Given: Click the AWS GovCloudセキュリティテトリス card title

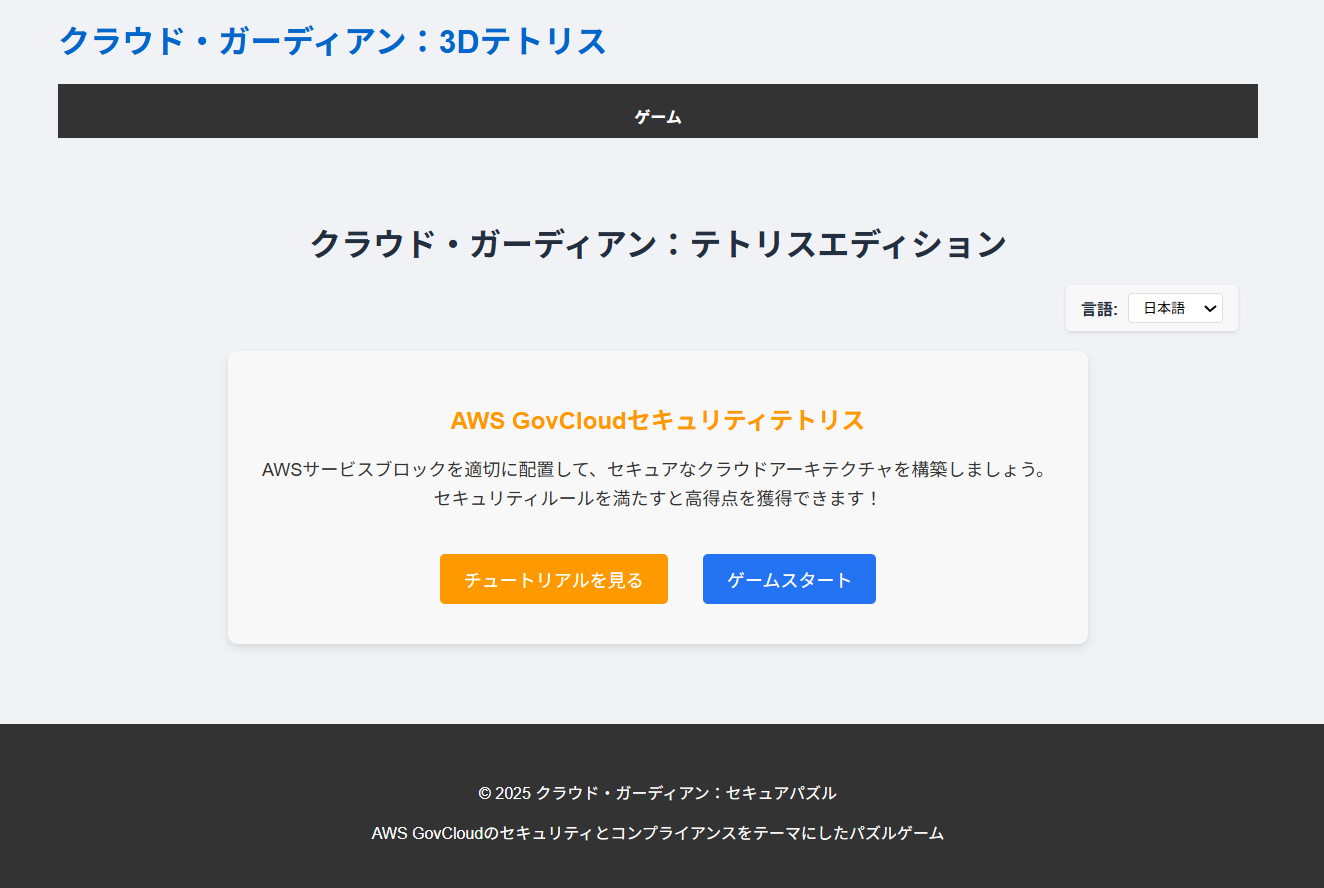Looking at the screenshot, I should coord(658,420).
